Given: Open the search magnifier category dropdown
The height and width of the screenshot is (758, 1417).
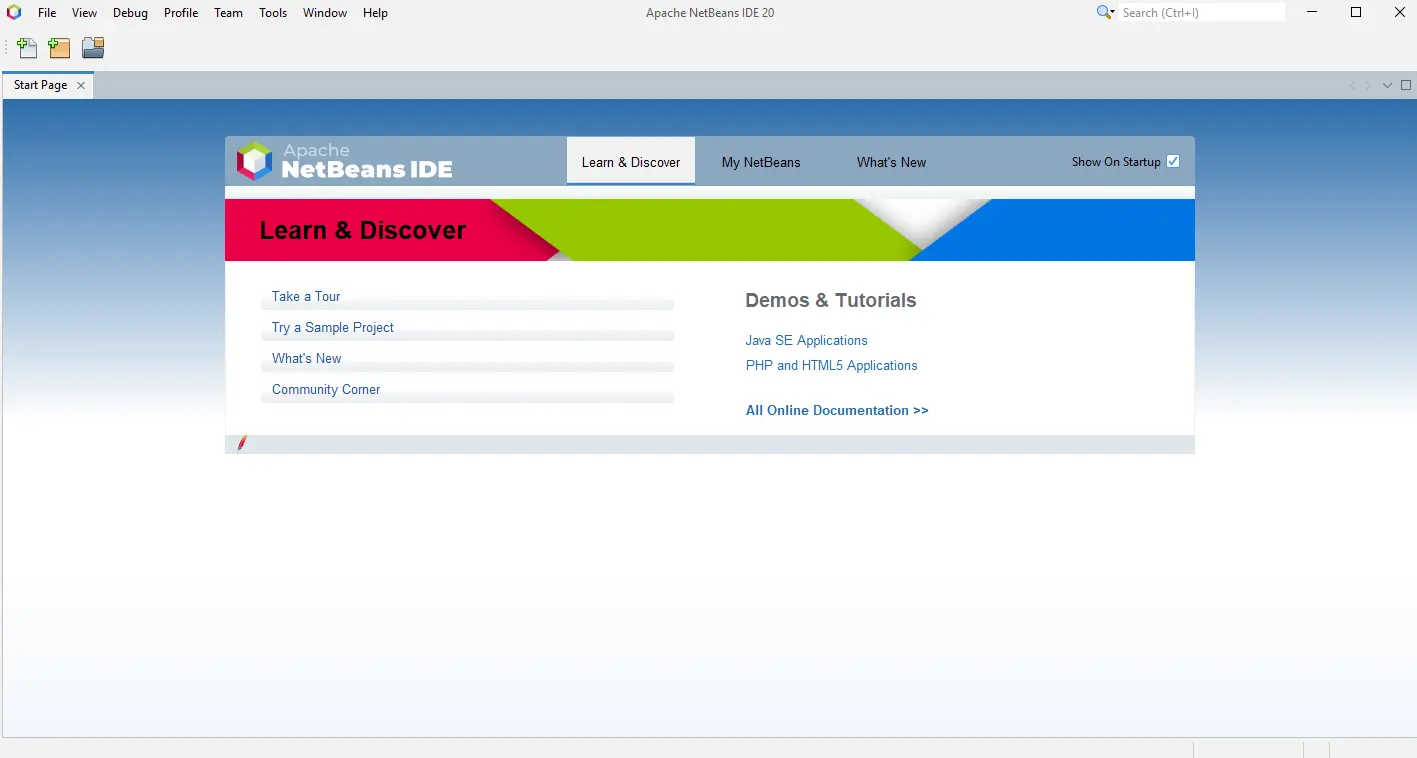Looking at the screenshot, I should coord(1105,13).
